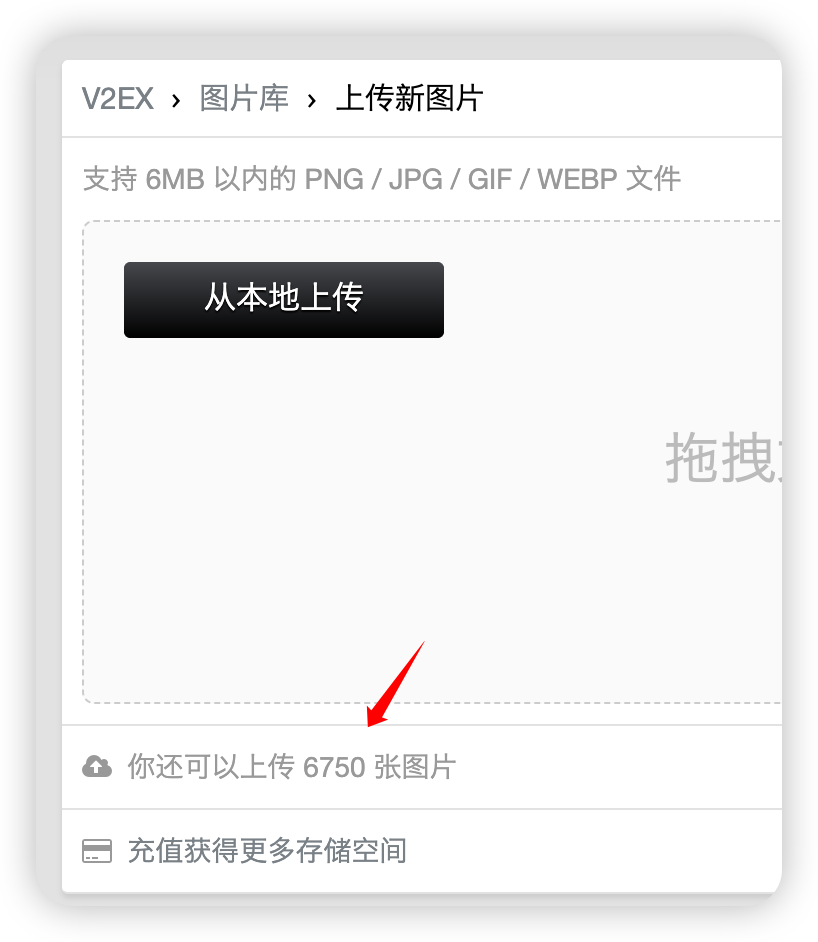Viewport: 818px width, 942px height.
Task: Click the red arrow annotation
Action: [x=396, y=684]
